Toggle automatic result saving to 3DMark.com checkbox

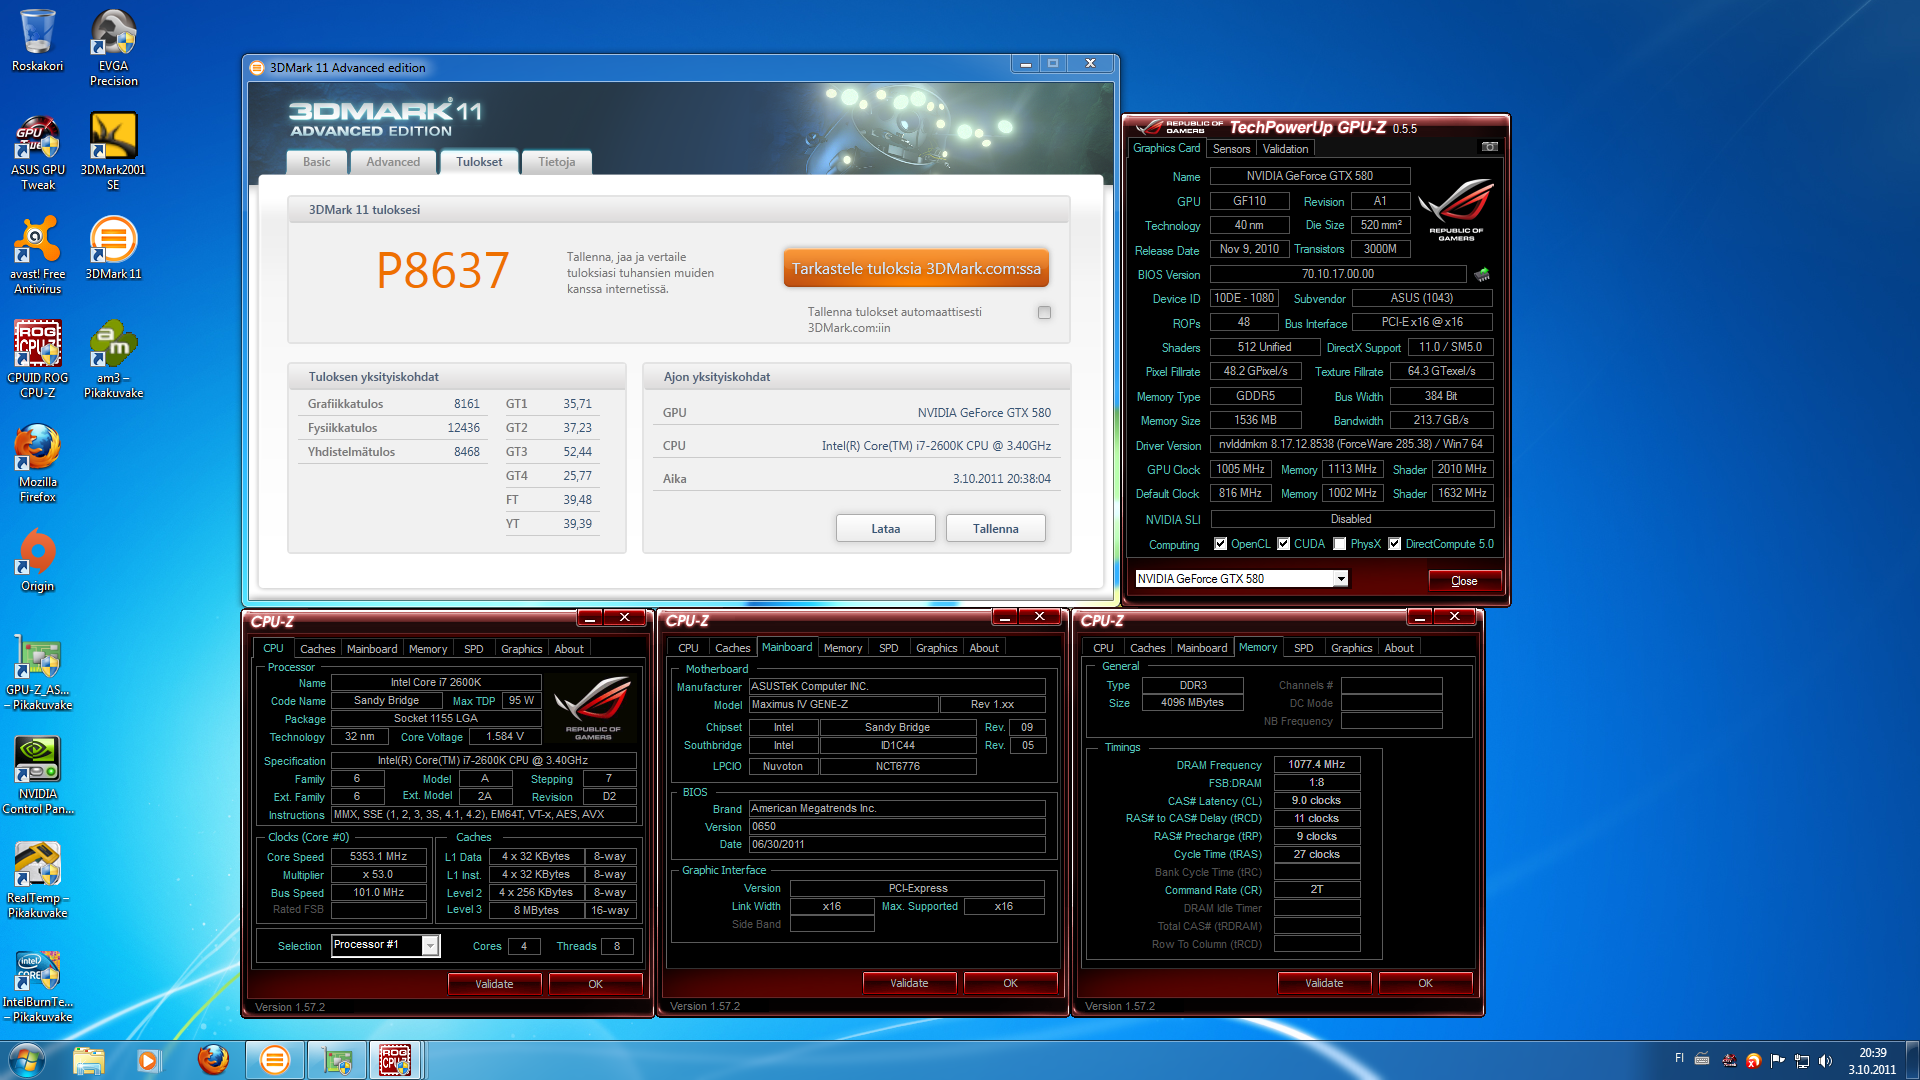[x=1044, y=313]
